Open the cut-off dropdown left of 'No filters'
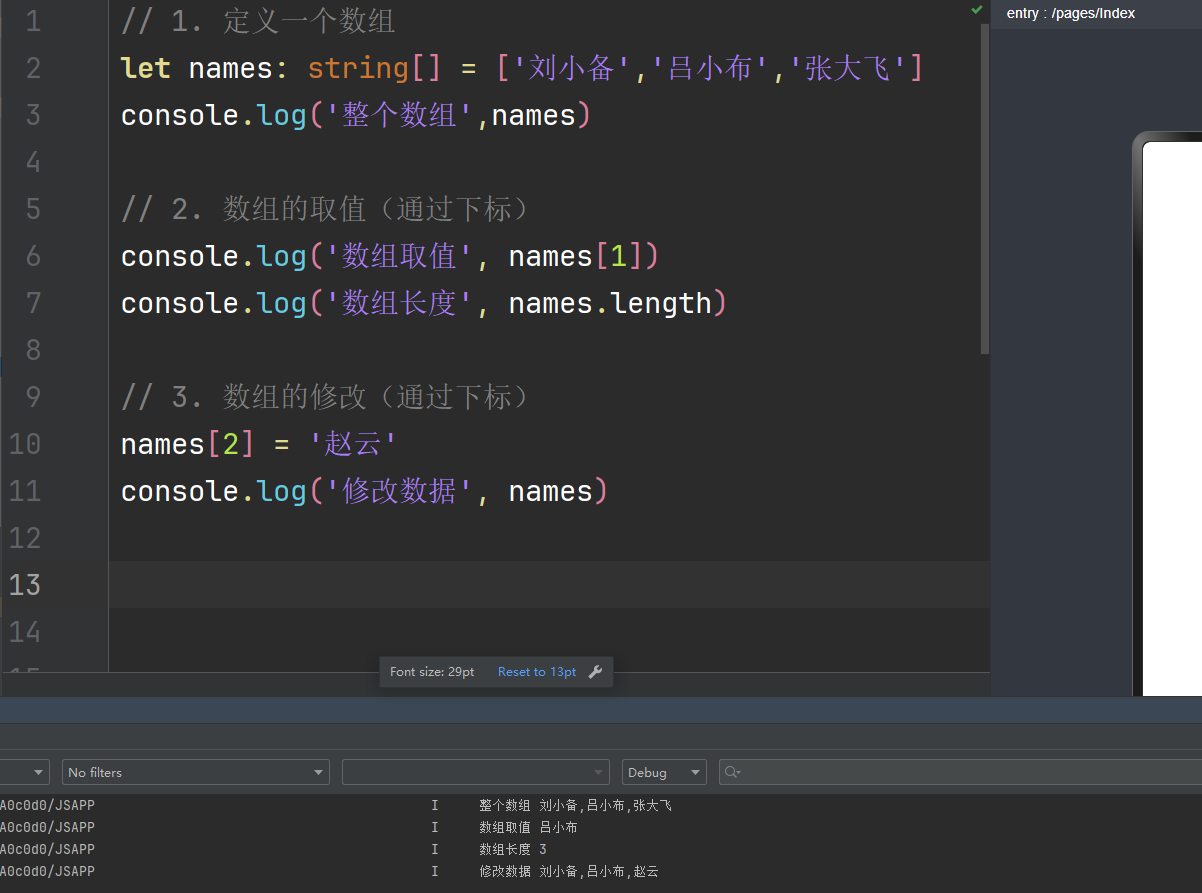The width and height of the screenshot is (1202, 893). [x=24, y=772]
